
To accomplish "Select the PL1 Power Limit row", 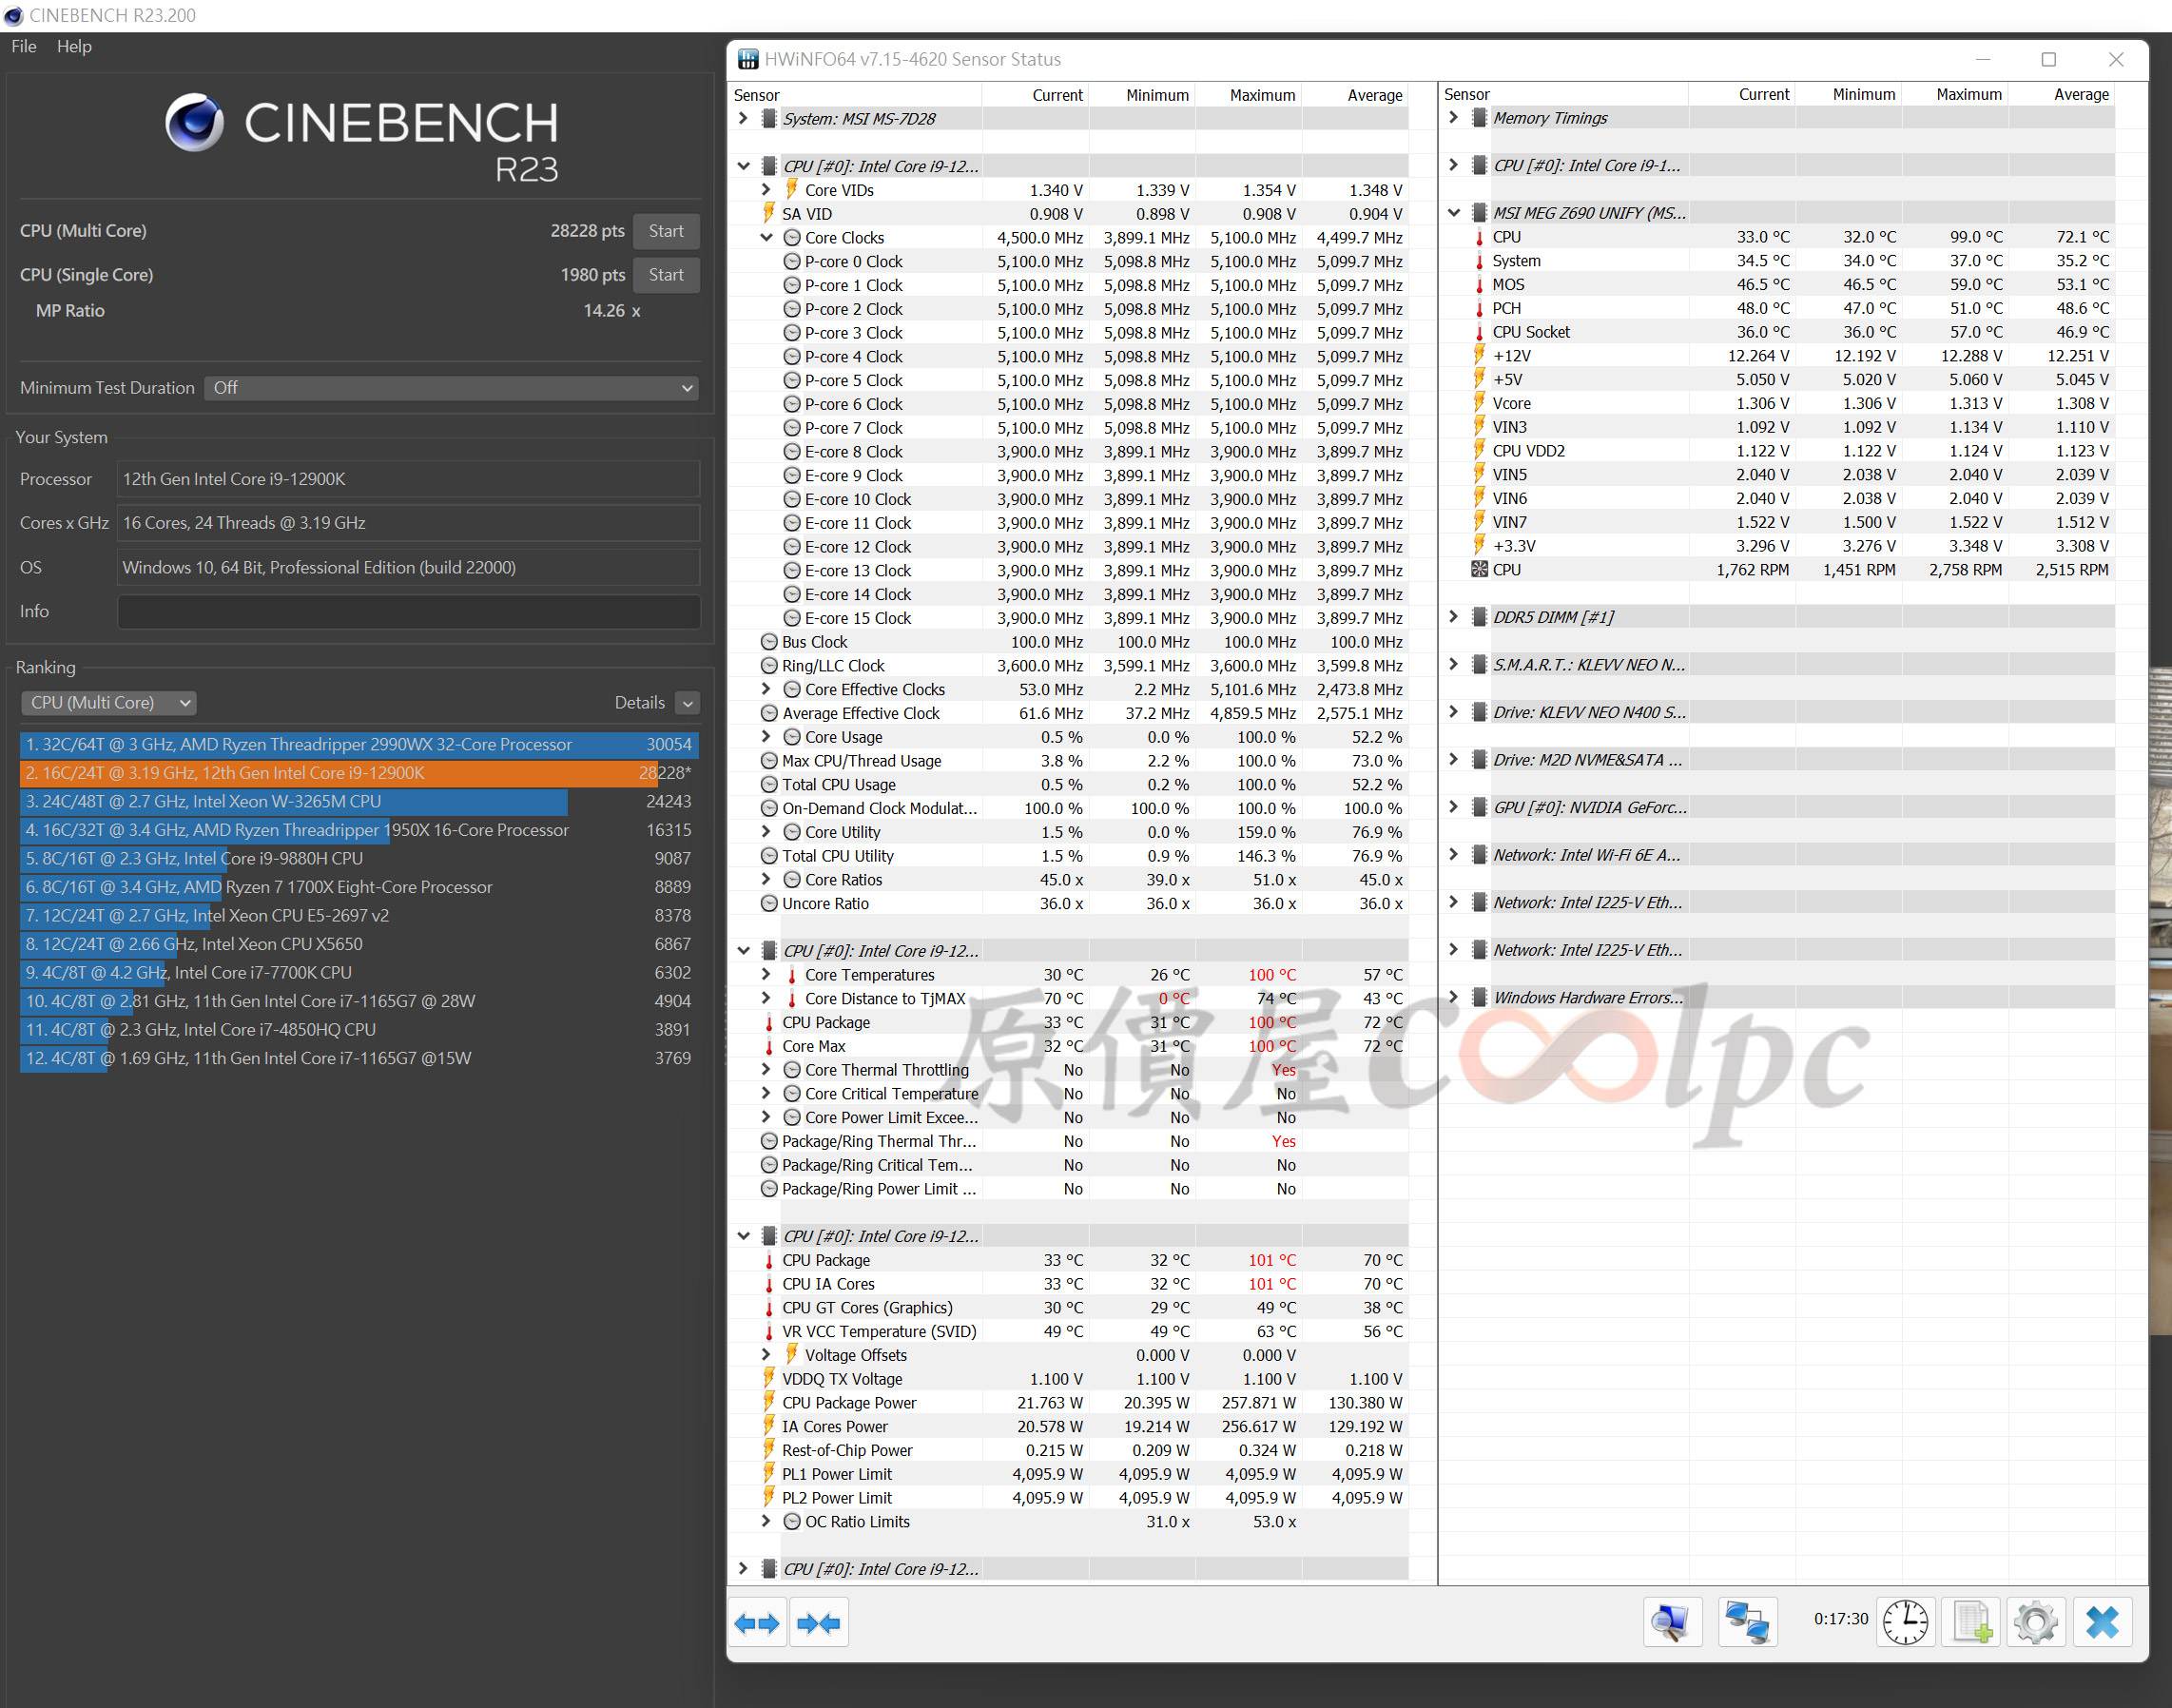I will point(1070,1474).
